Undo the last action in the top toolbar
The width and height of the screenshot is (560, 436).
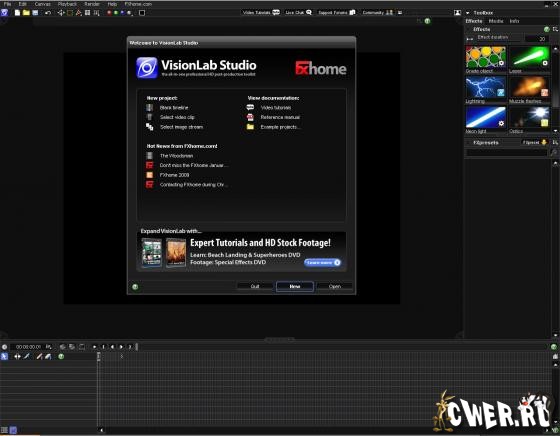(x=48, y=13)
